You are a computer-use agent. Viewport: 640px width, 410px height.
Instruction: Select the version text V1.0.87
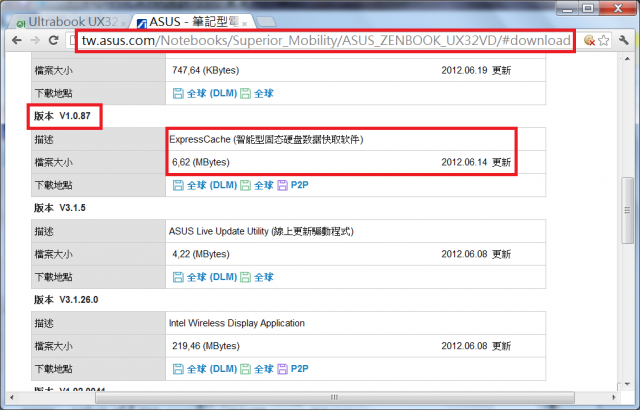pyautogui.click(x=75, y=116)
